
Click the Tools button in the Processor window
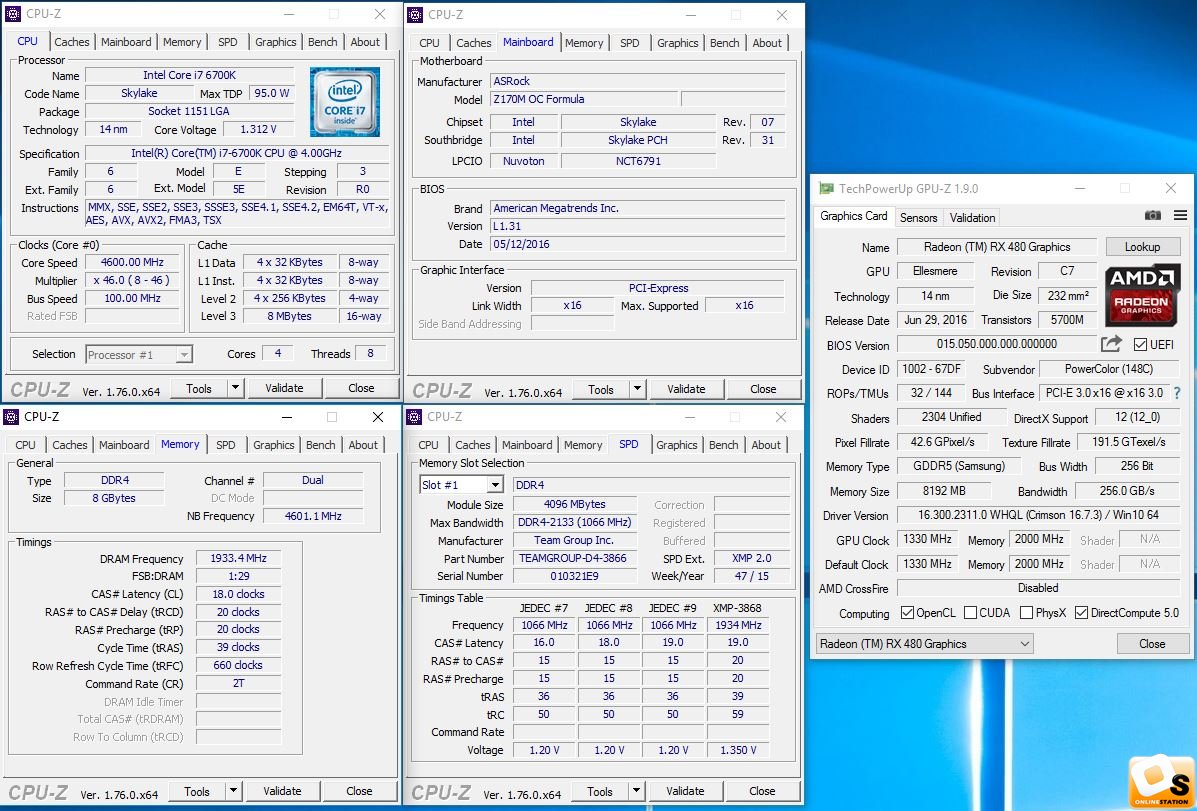pyautogui.click(x=198, y=388)
